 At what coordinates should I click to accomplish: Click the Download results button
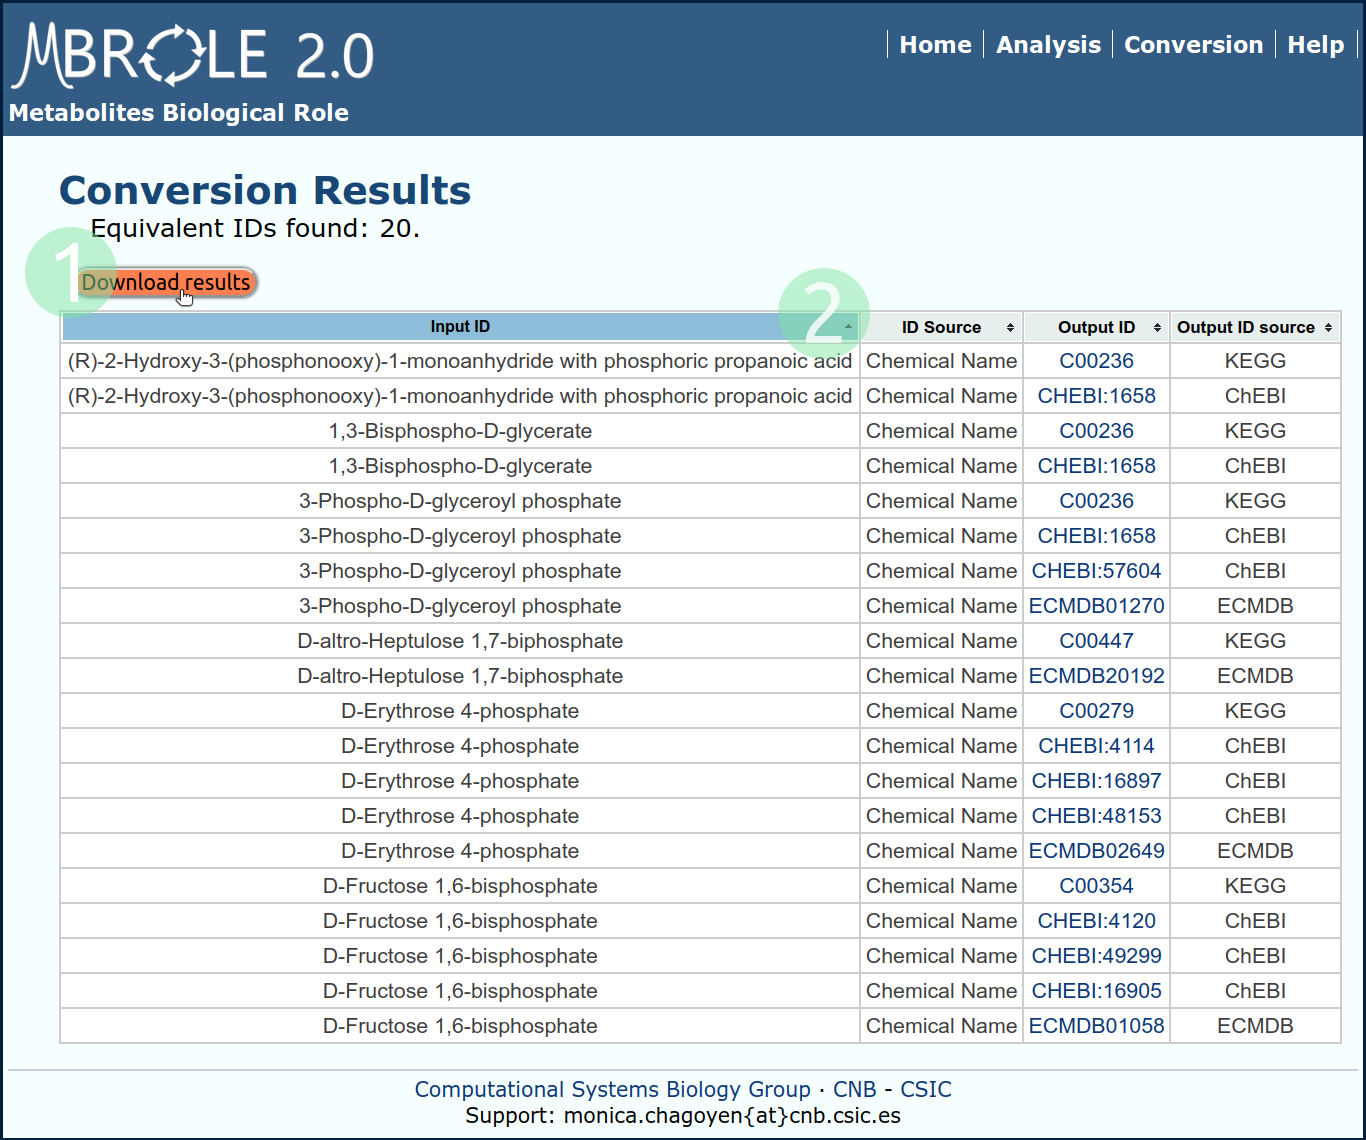[167, 283]
